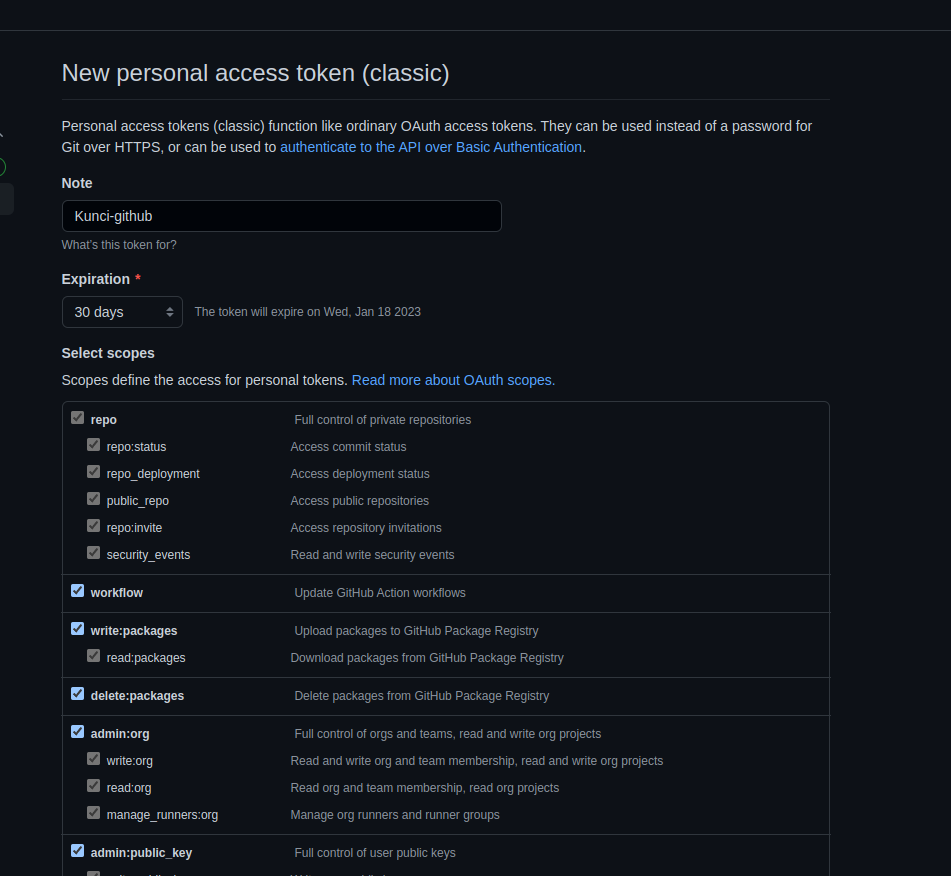Enable public_repo repository access
951x876 pixels.
(93, 498)
